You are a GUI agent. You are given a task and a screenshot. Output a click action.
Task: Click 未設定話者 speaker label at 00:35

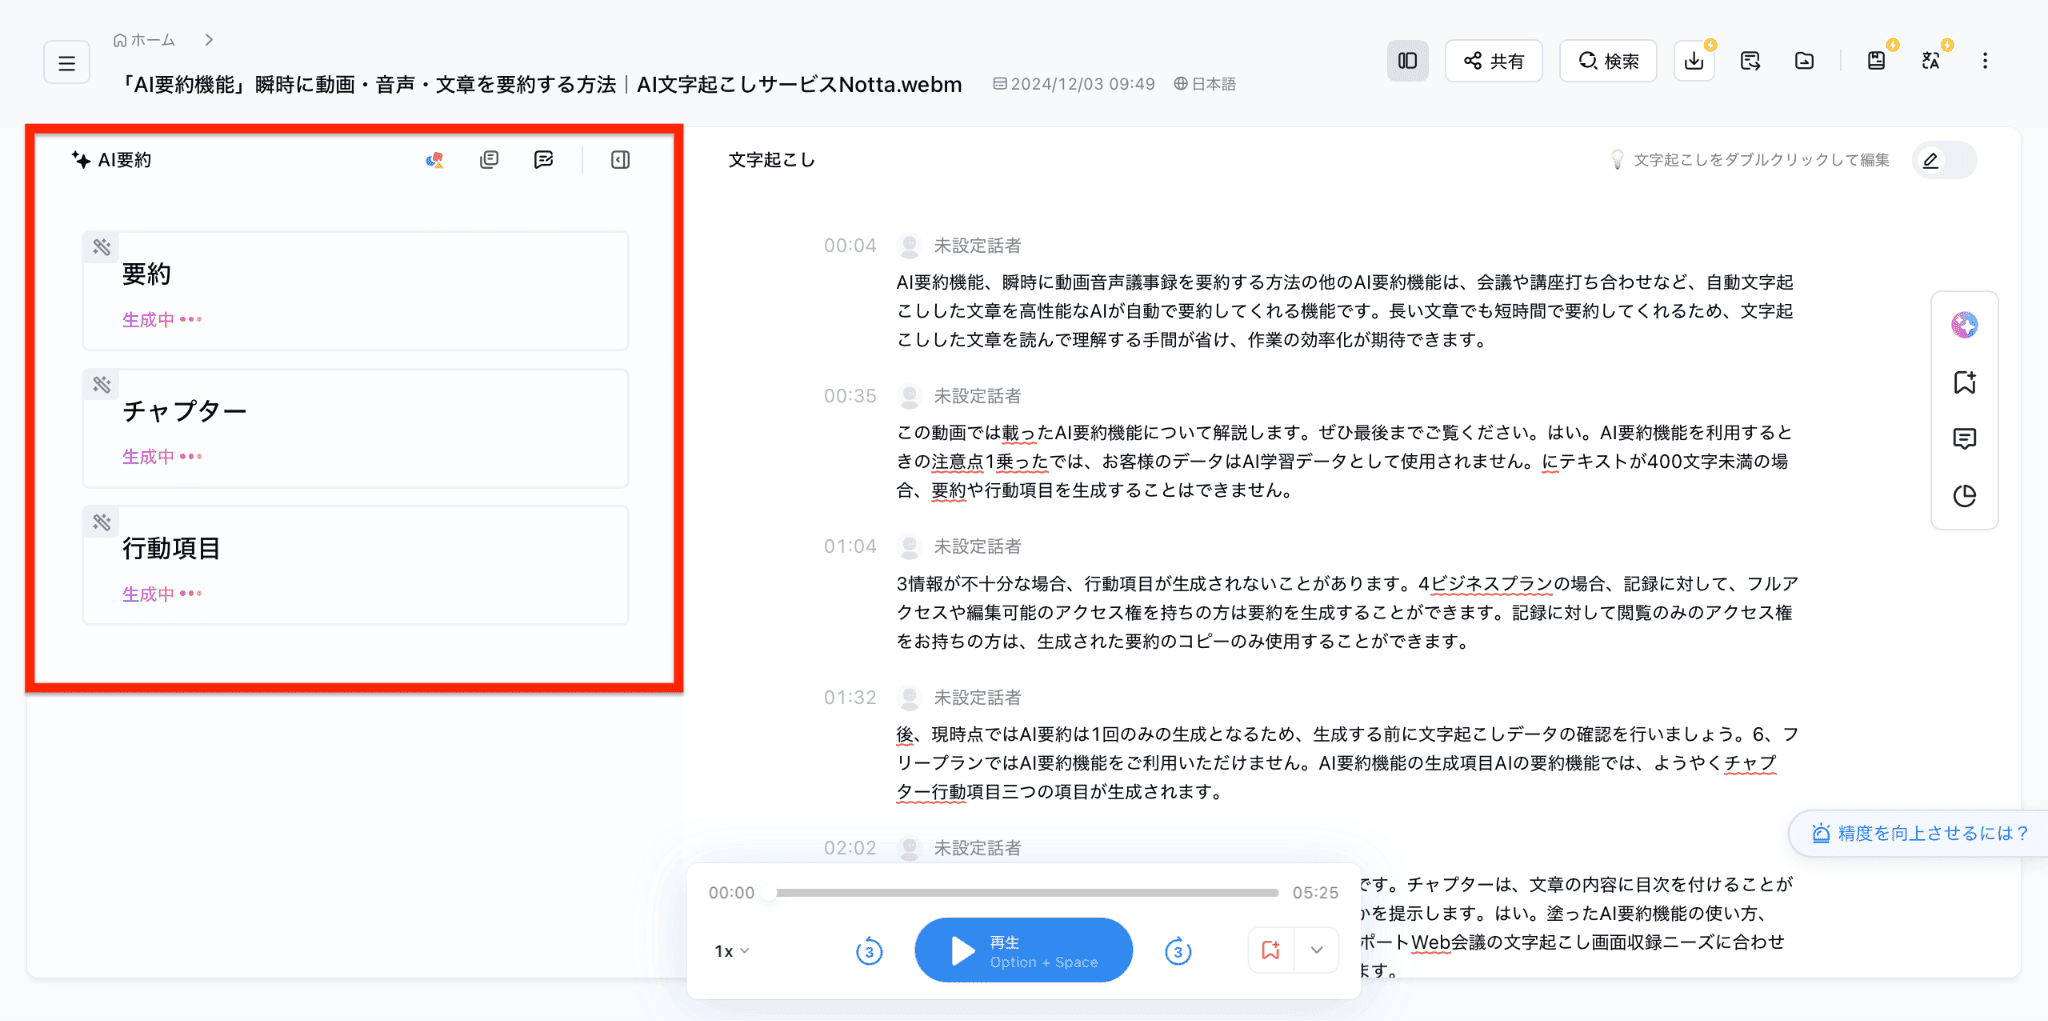point(977,396)
